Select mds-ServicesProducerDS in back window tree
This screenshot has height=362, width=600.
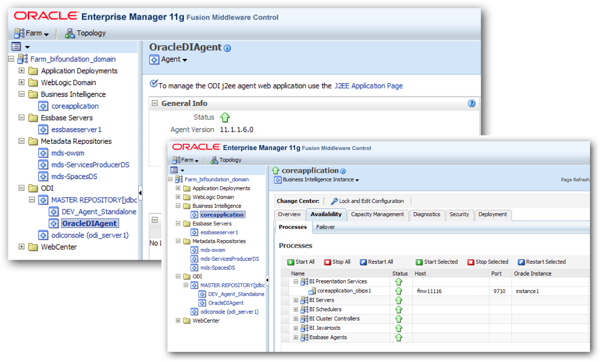pos(90,165)
